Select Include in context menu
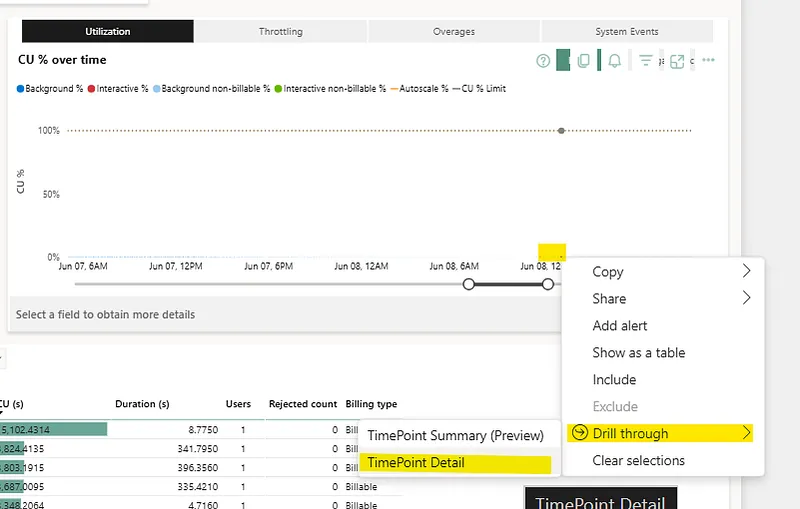 (x=614, y=379)
